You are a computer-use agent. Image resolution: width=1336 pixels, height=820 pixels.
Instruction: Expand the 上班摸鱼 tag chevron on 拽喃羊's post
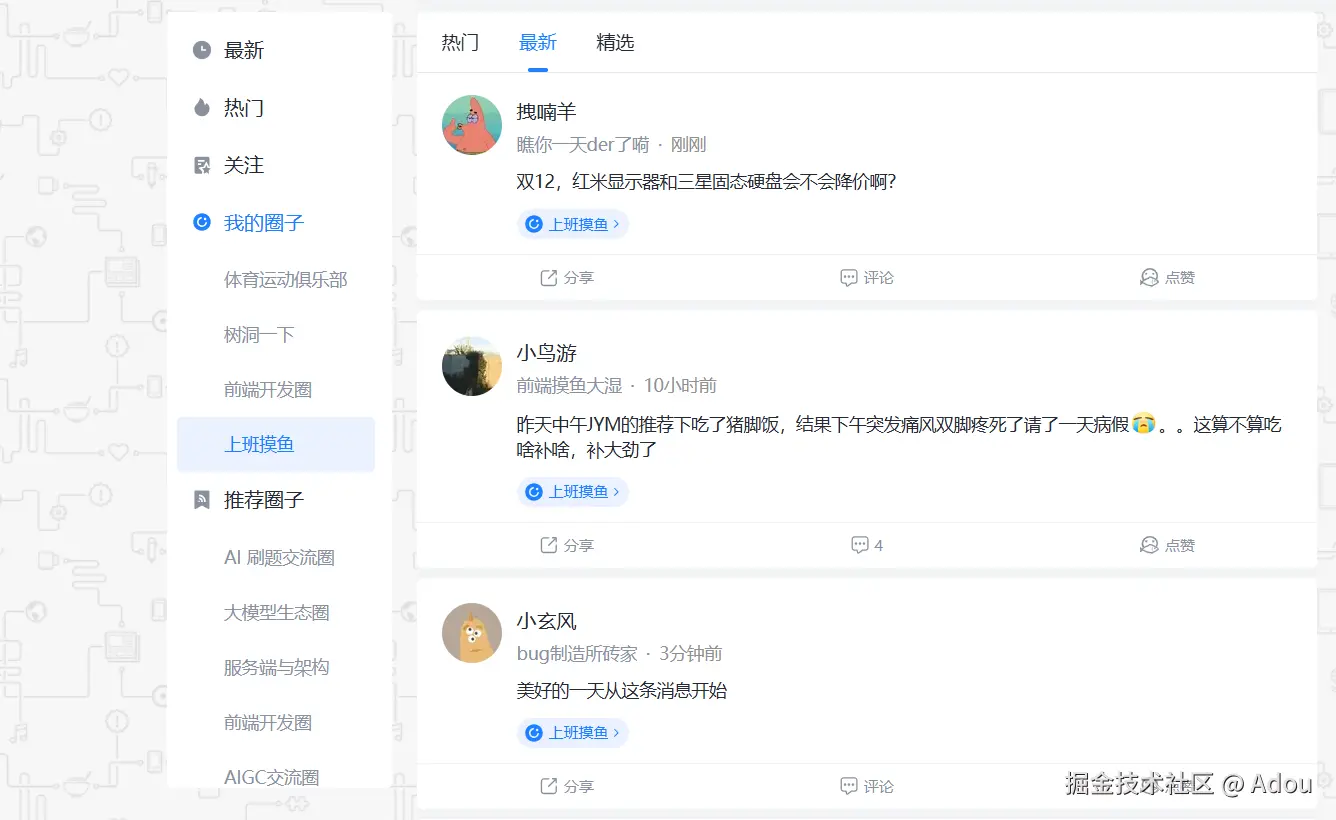pos(617,224)
